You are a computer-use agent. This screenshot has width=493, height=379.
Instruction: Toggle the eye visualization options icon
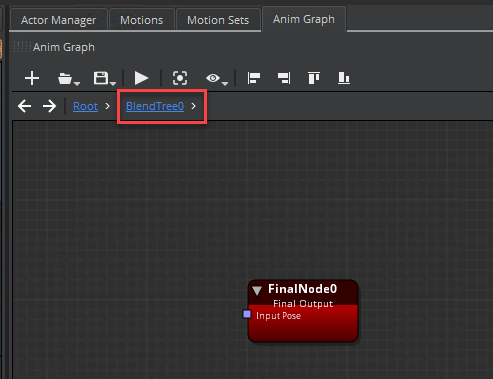tap(213, 78)
